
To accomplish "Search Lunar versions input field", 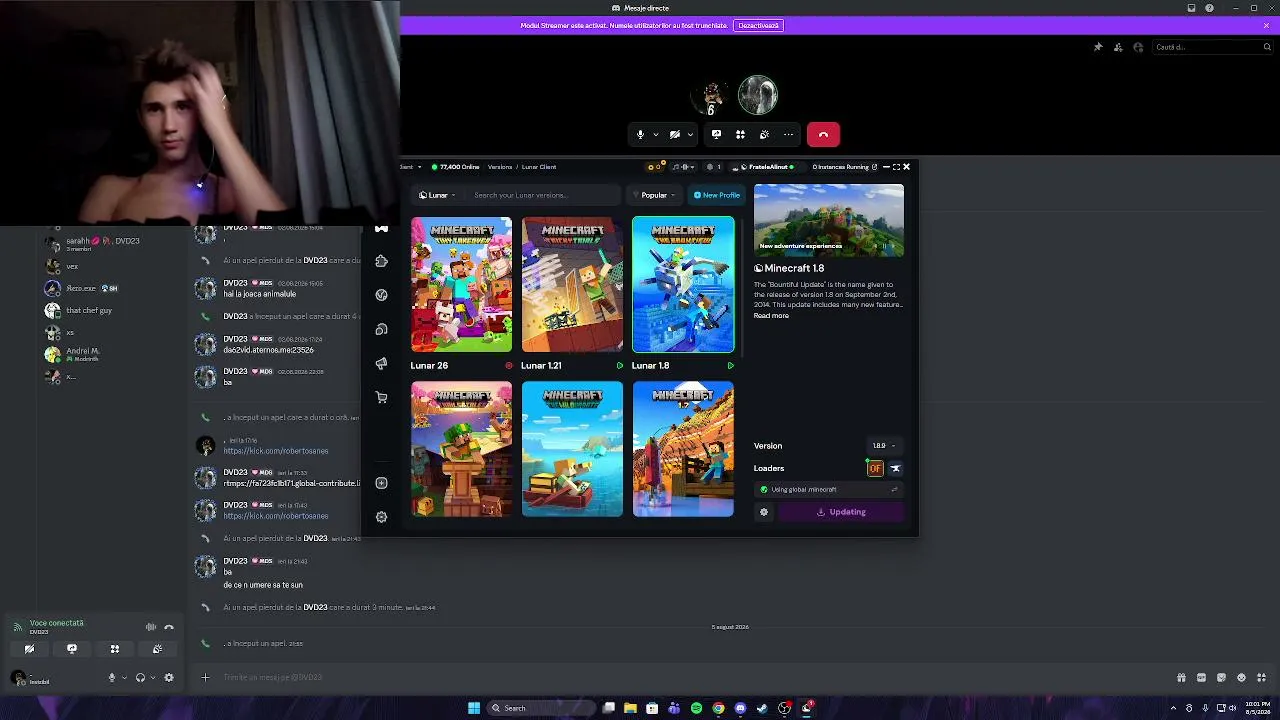I will [x=545, y=195].
